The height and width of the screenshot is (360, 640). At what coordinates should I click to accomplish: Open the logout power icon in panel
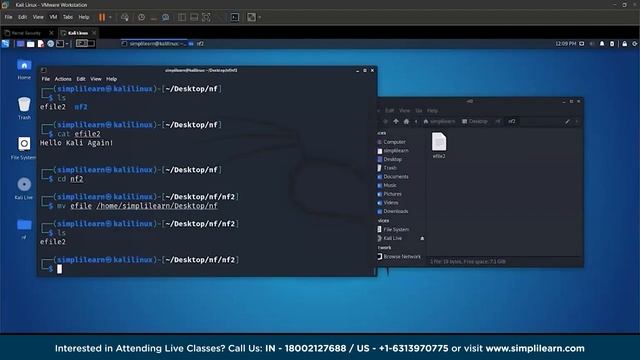[x=635, y=44]
